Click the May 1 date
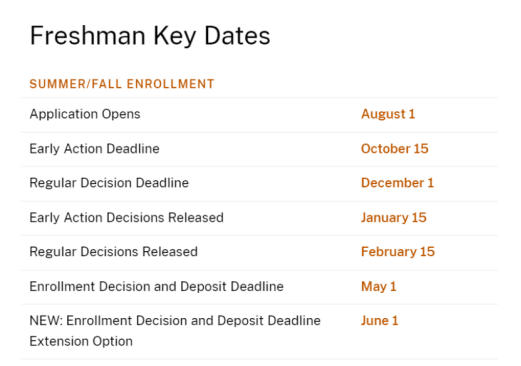 pyautogui.click(x=379, y=287)
